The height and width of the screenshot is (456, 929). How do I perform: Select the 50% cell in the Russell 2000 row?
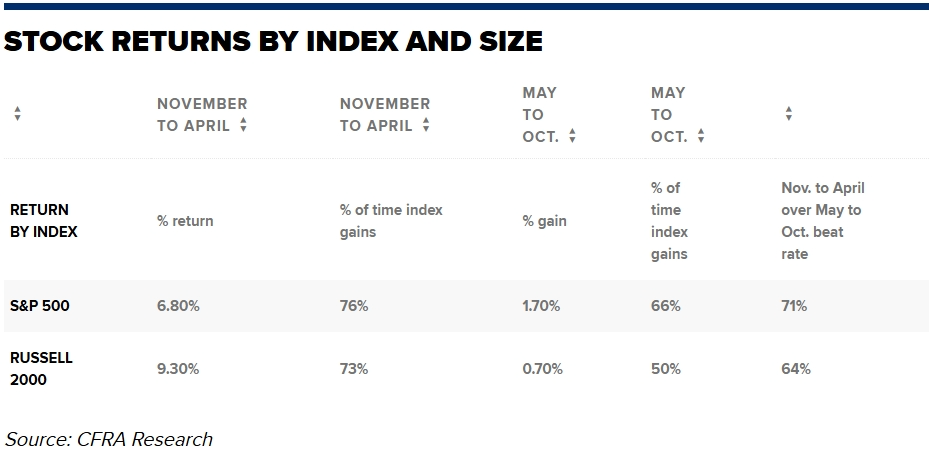665,368
